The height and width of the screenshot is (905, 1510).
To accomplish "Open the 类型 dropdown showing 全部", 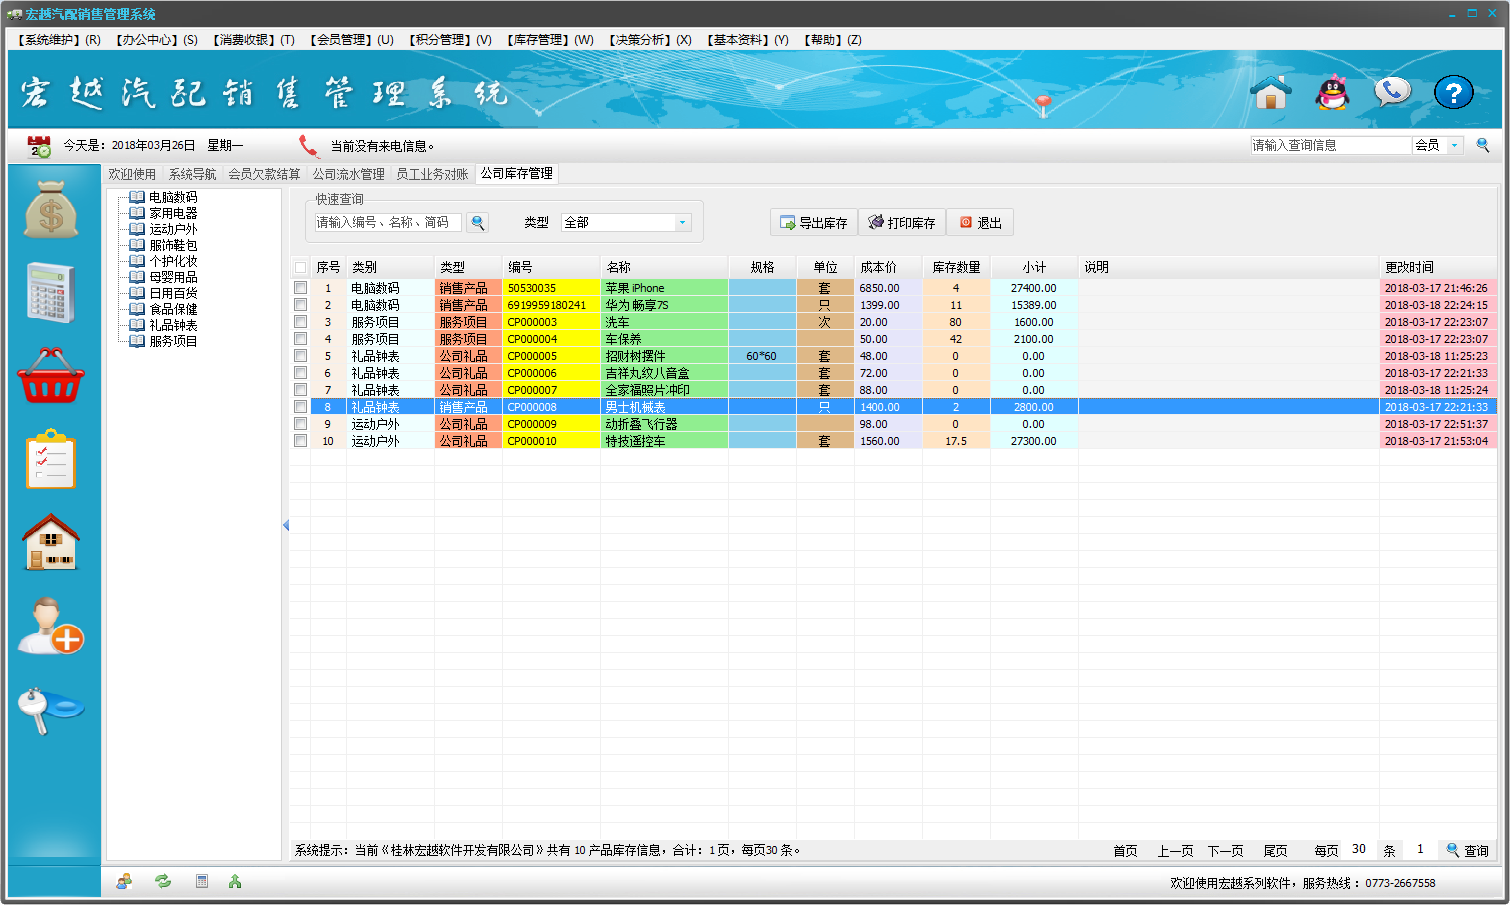I will [x=683, y=222].
